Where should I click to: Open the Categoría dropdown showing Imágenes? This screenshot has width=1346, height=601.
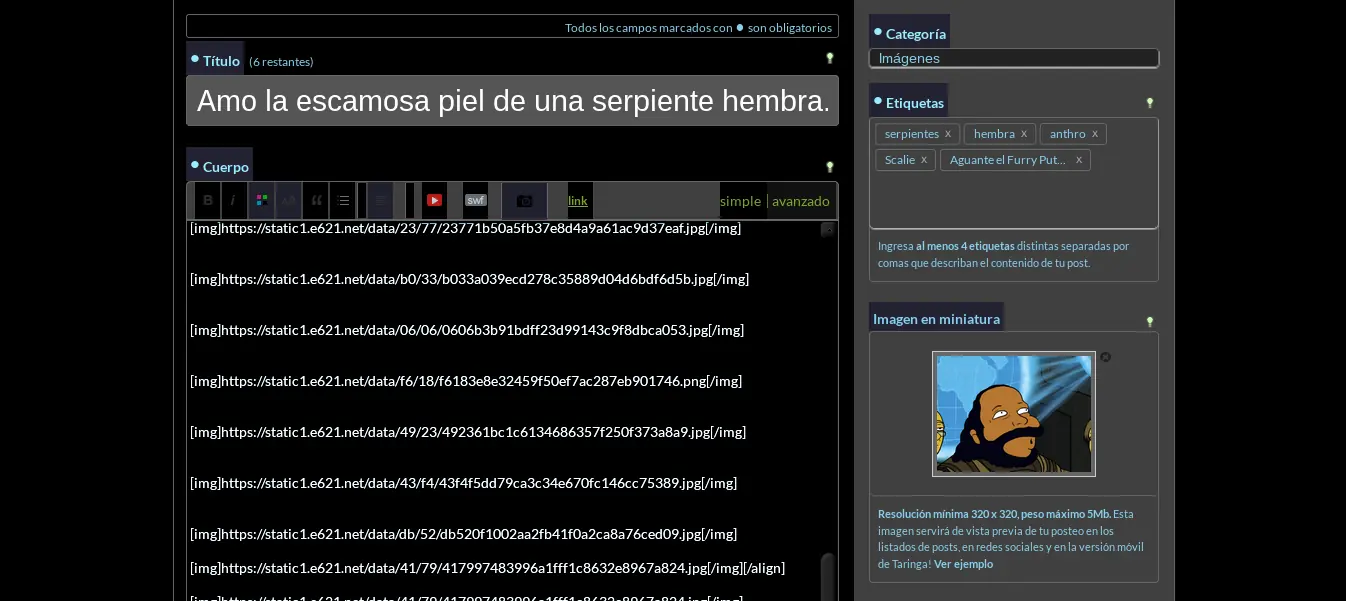1014,58
